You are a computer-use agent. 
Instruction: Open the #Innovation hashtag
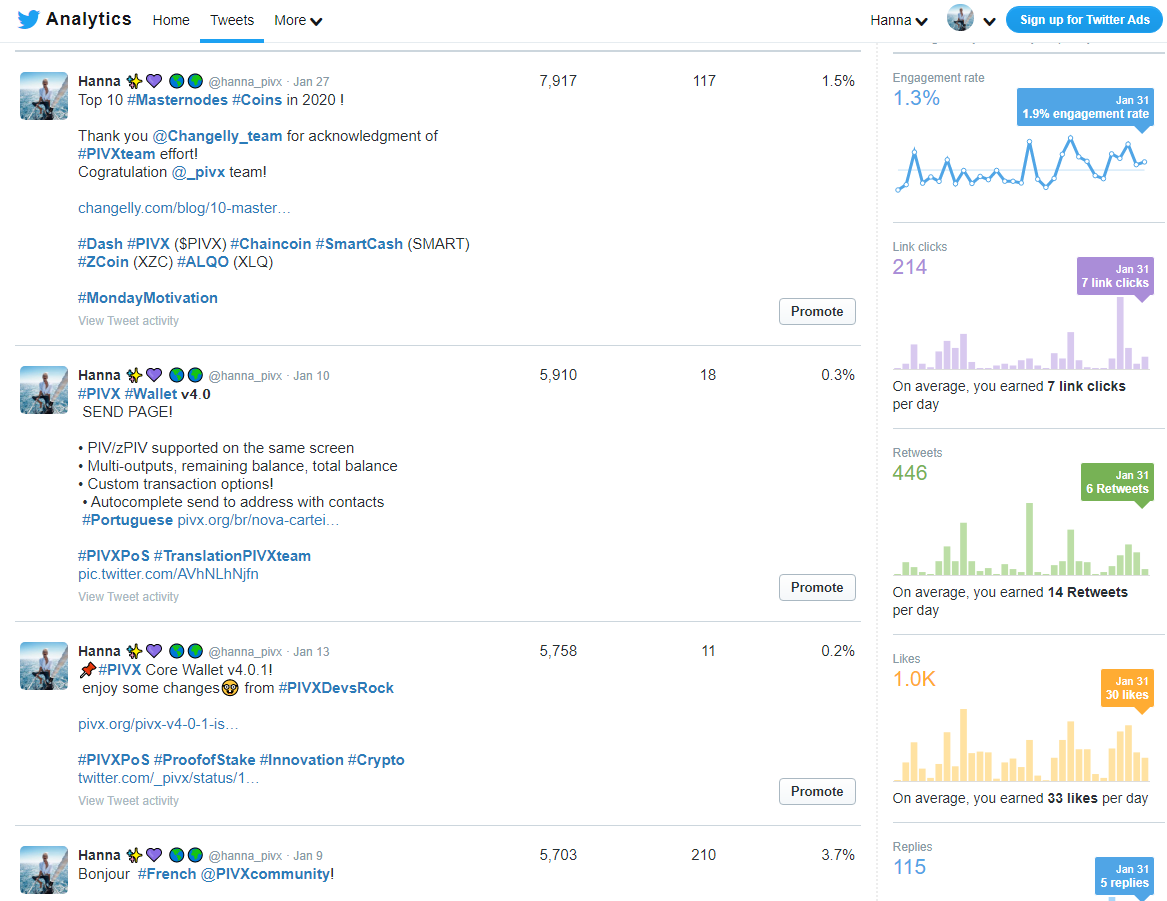tap(301, 760)
